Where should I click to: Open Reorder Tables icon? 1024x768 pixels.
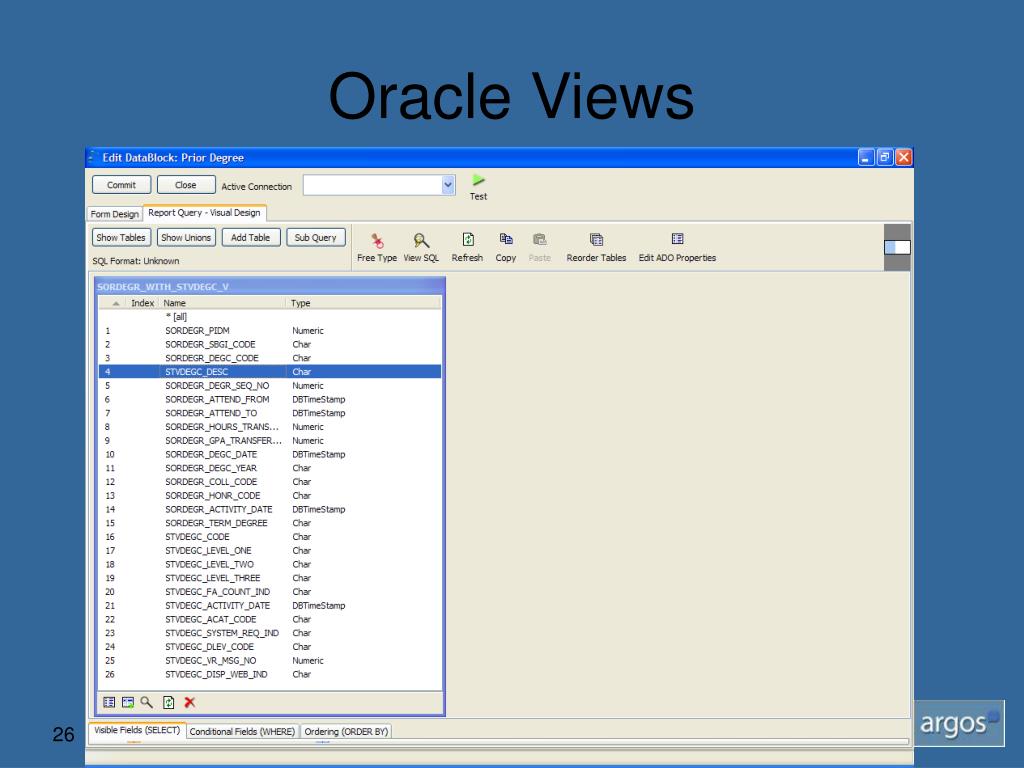click(596, 240)
